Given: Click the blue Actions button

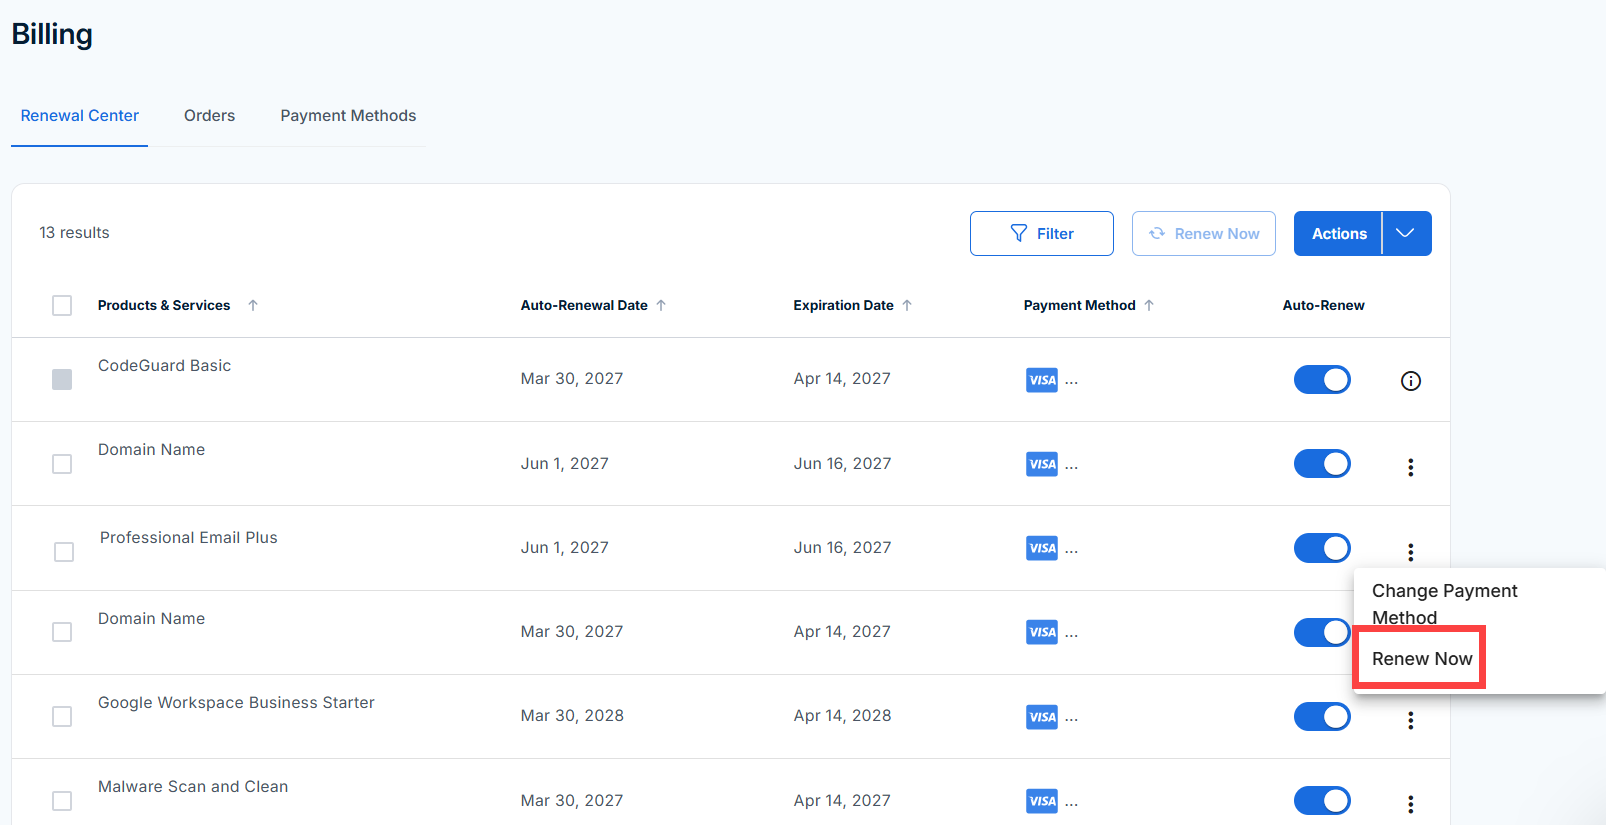Looking at the screenshot, I should [1338, 233].
